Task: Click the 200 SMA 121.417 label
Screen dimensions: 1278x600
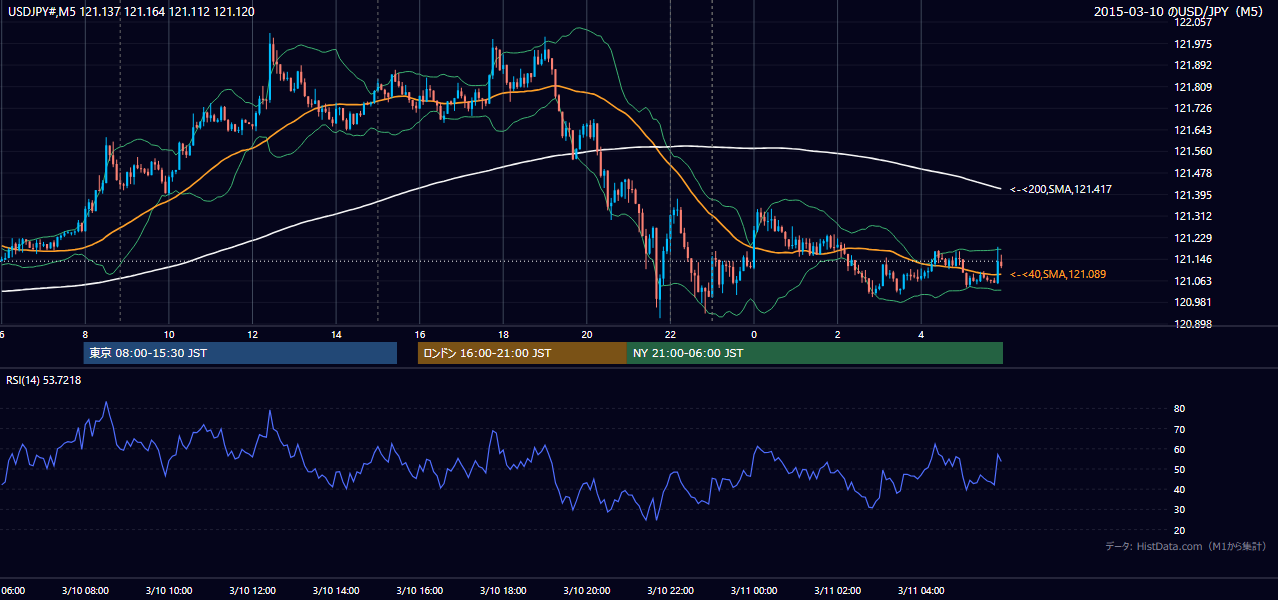Action: coord(1061,189)
